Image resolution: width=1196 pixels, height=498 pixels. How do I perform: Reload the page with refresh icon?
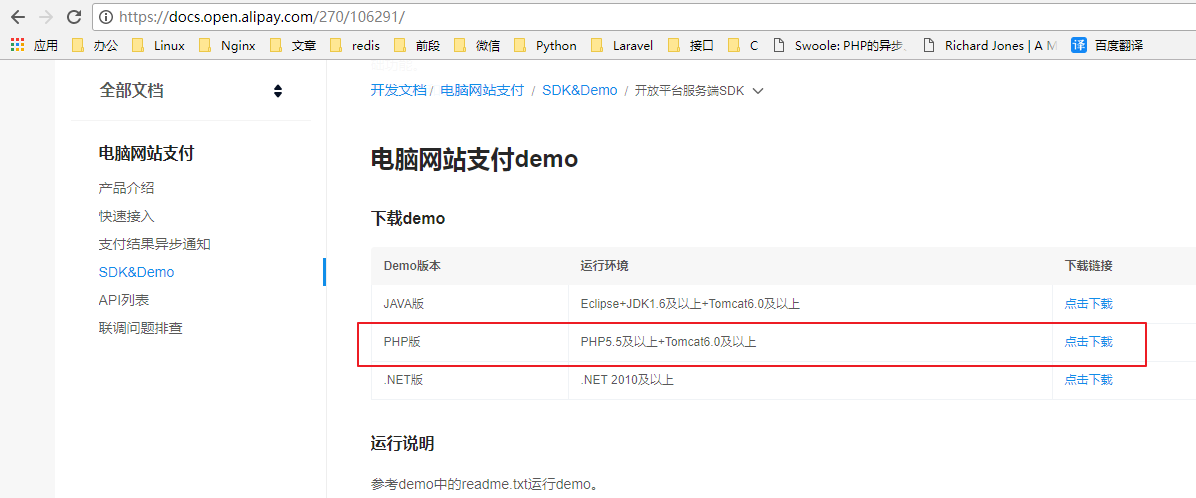coord(74,17)
